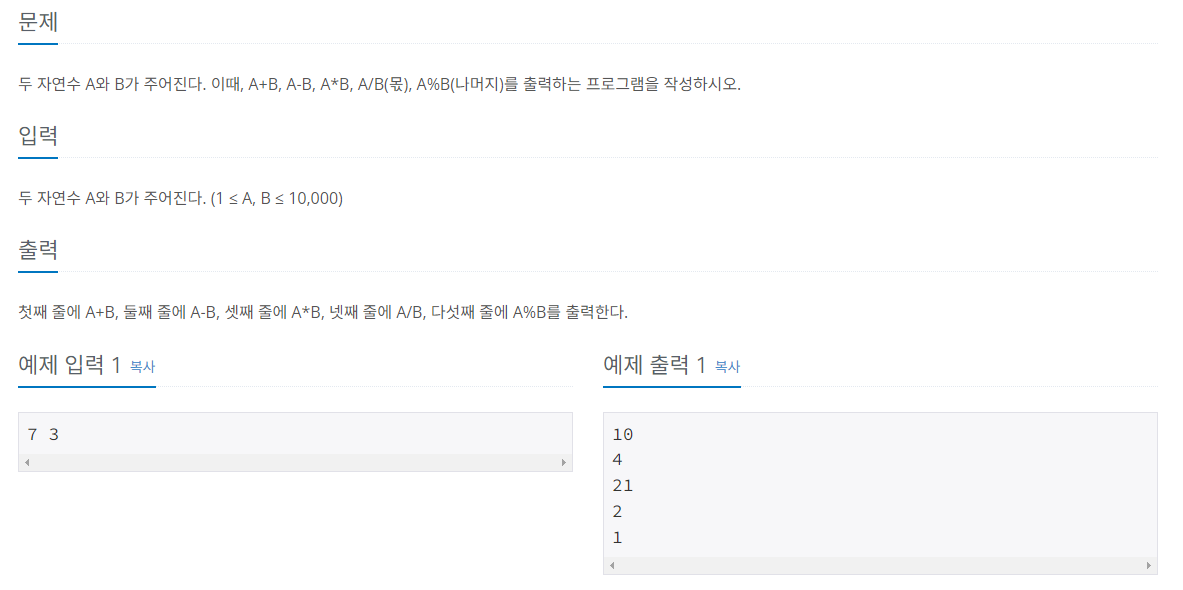1183x590 pixels.
Task: Click the 복사 link next to 예제 출력 1
Action: (x=725, y=368)
